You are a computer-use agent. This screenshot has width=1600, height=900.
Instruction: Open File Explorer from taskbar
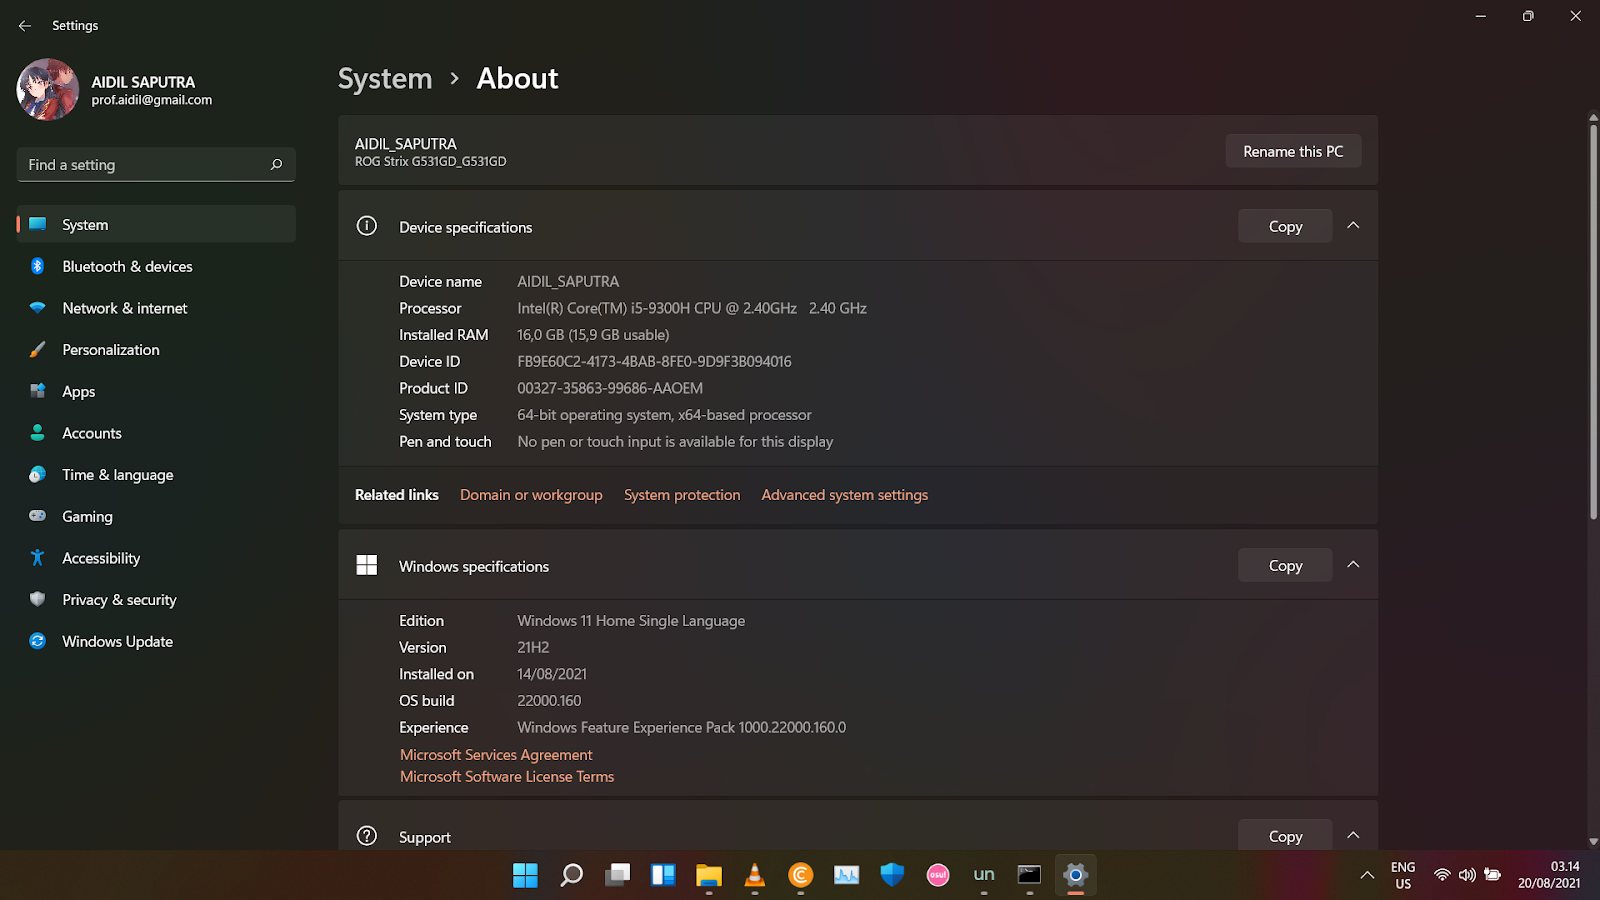(x=709, y=875)
